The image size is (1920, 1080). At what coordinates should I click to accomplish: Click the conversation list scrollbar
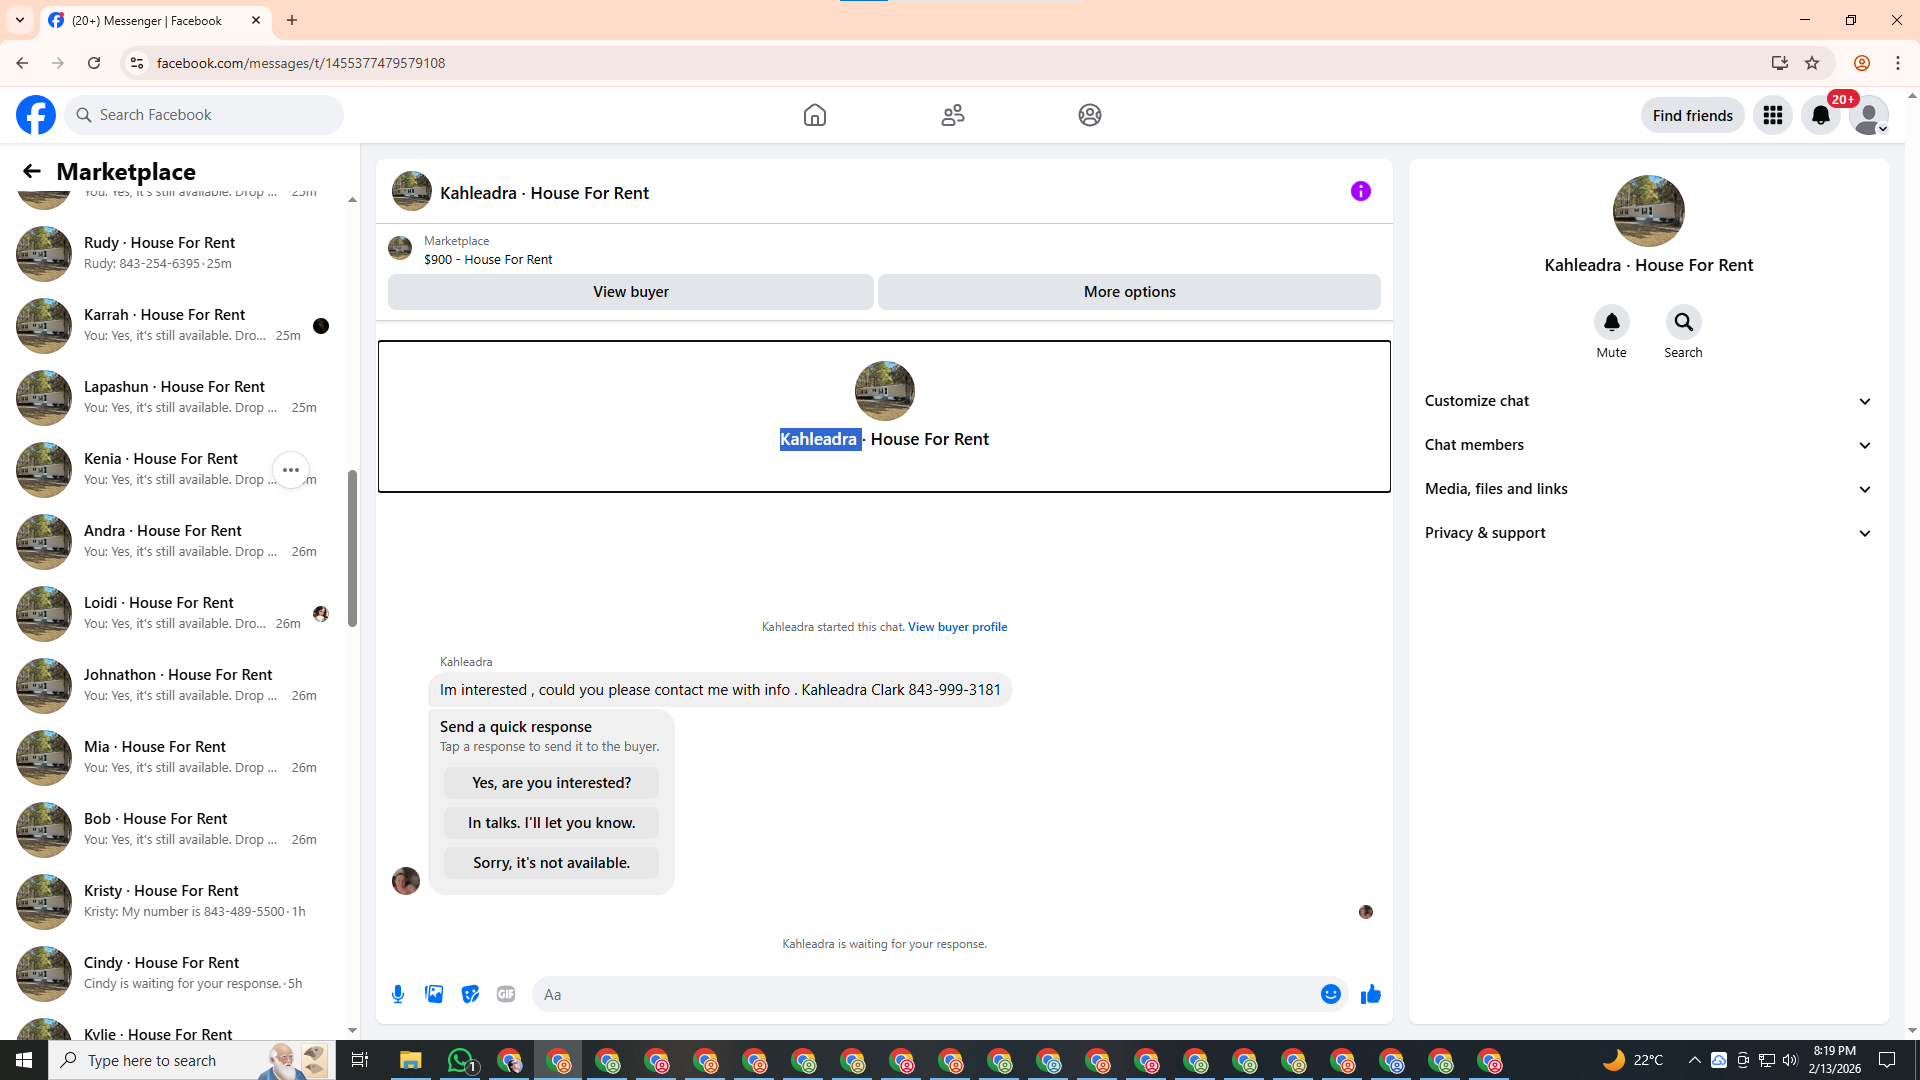pyautogui.click(x=352, y=548)
